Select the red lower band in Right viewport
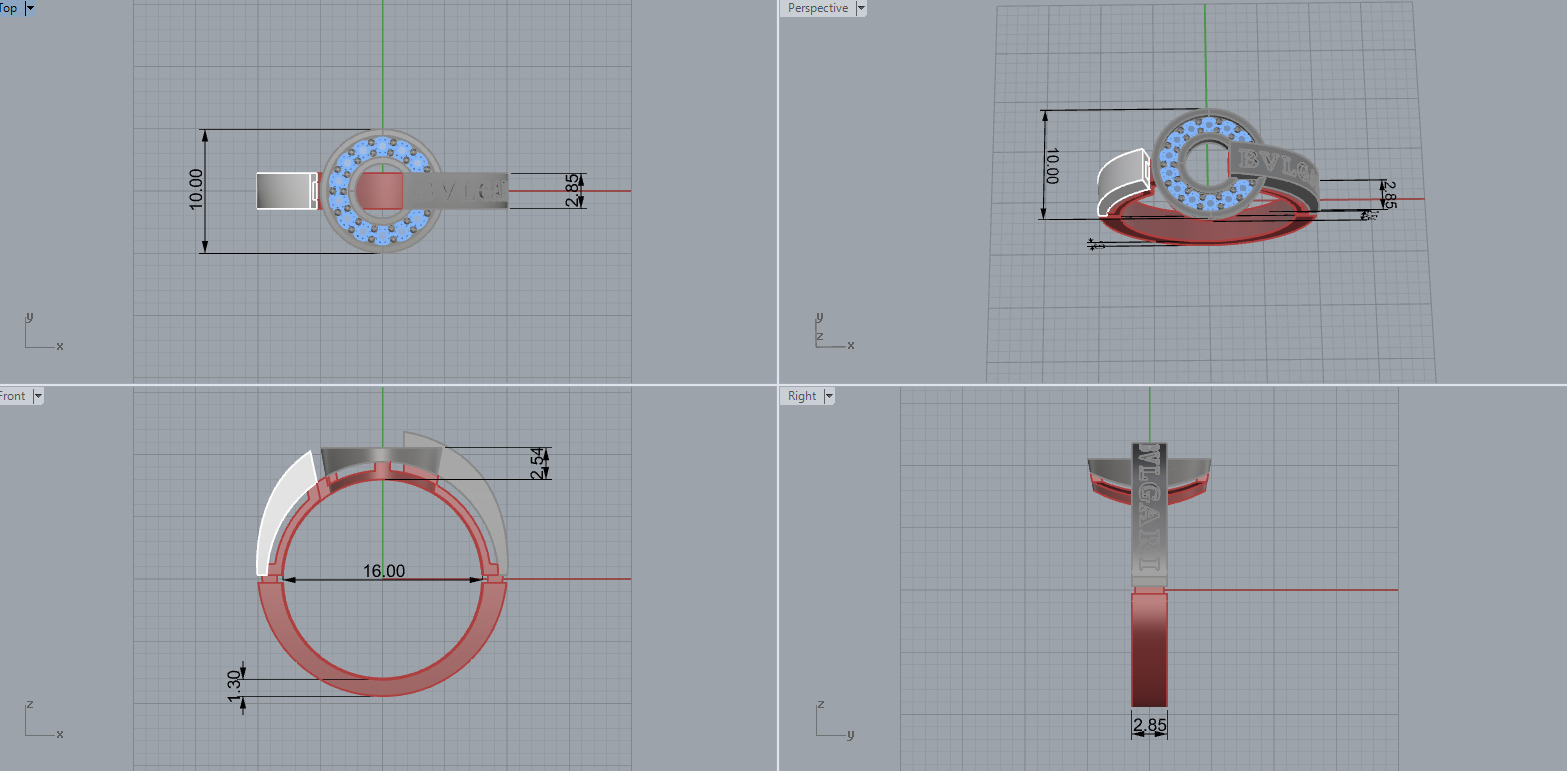Screen dimensions: 1567x771 click(x=1149, y=650)
